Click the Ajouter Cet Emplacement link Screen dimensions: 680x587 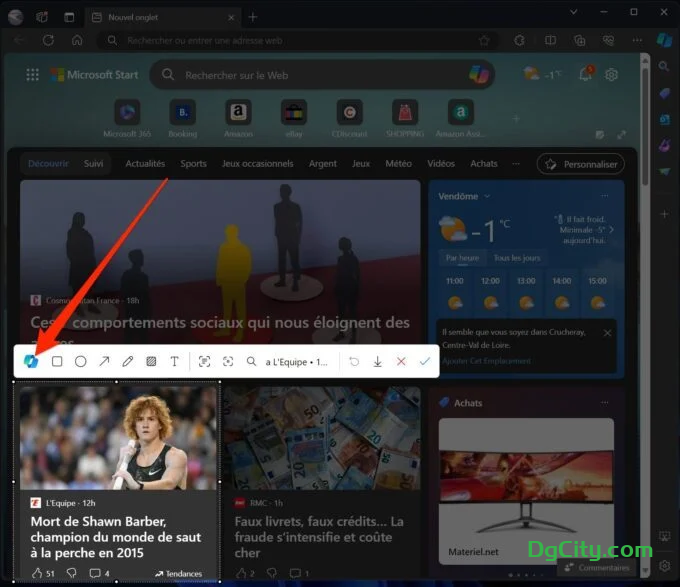coord(486,361)
